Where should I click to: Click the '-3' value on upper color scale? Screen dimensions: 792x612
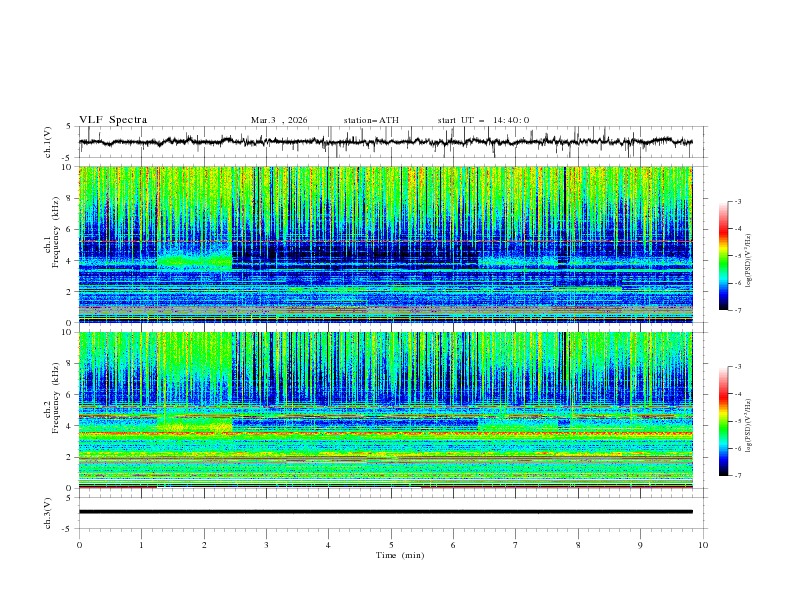737,201
